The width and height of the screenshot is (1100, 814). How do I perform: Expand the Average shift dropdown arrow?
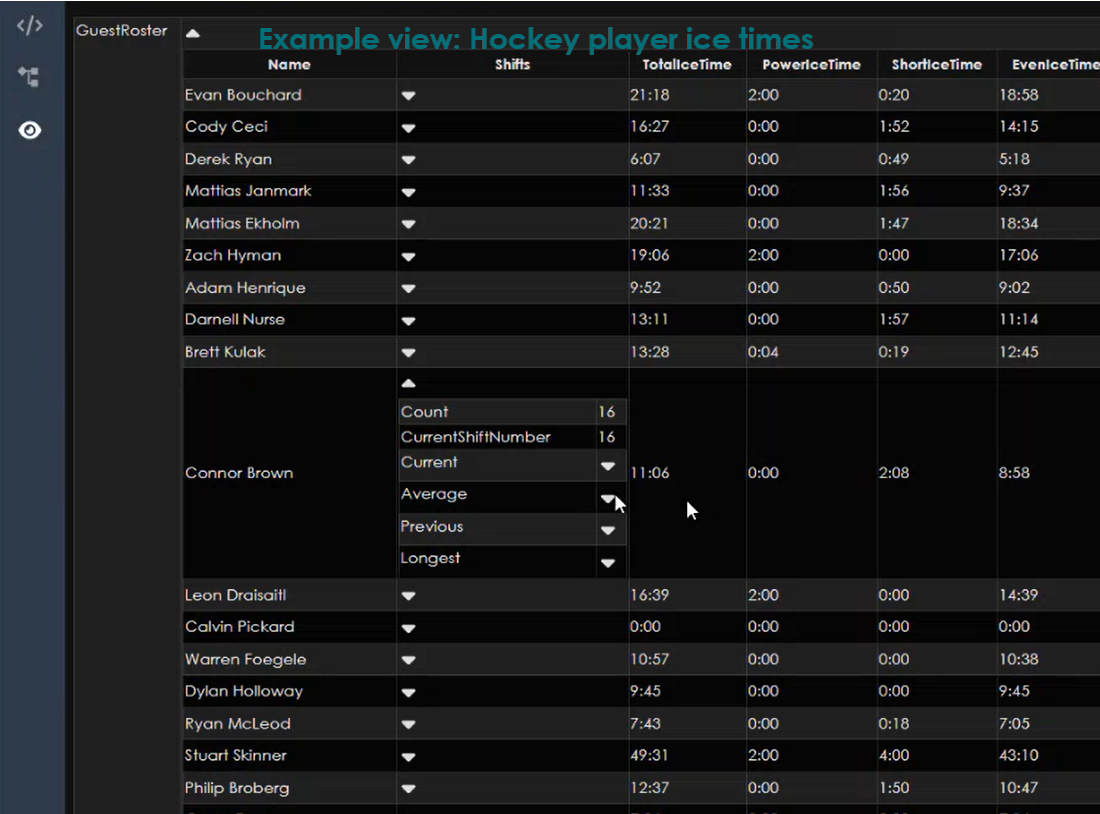coord(607,498)
